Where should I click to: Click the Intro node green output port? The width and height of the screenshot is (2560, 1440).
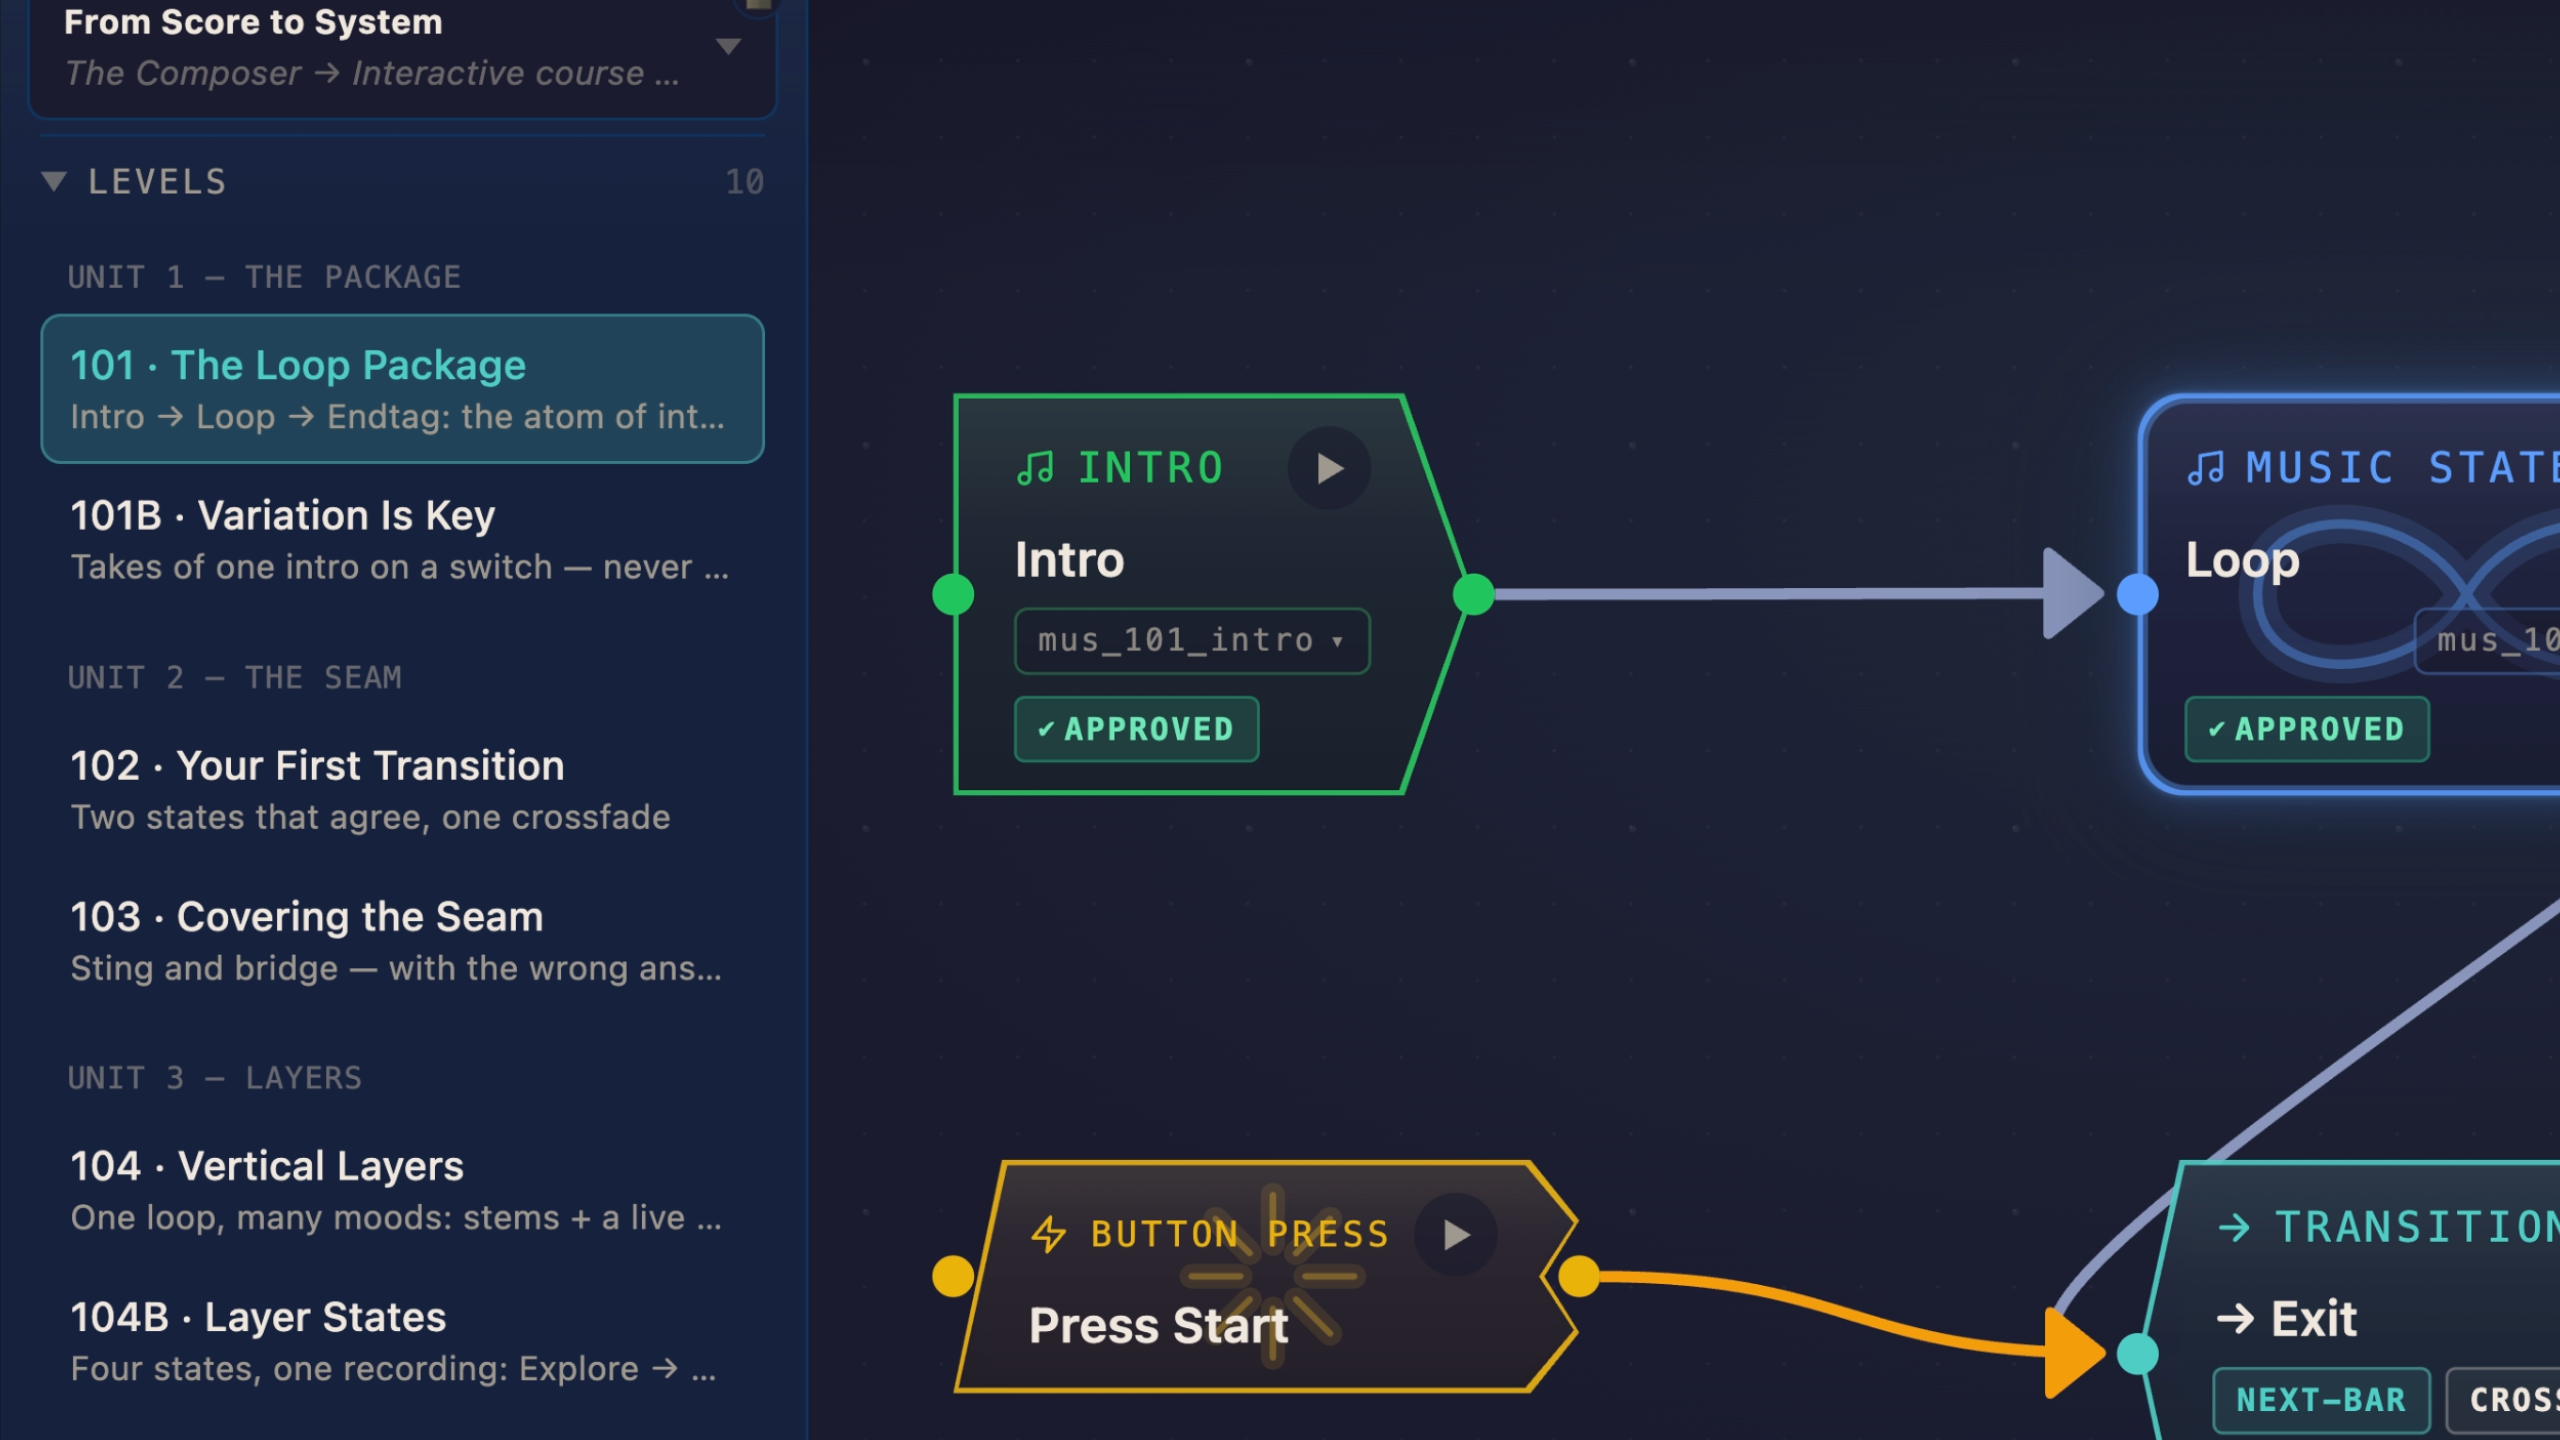point(1473,594)
